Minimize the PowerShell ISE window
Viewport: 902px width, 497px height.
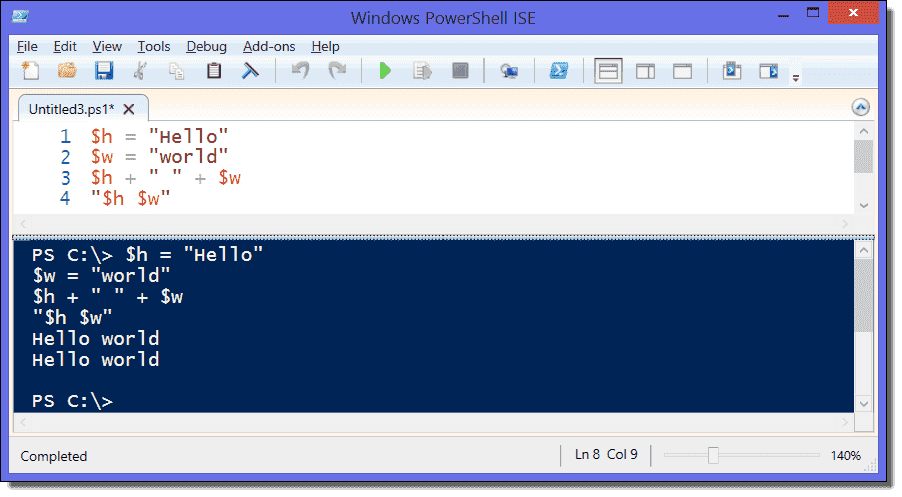(x=783, y=14)
